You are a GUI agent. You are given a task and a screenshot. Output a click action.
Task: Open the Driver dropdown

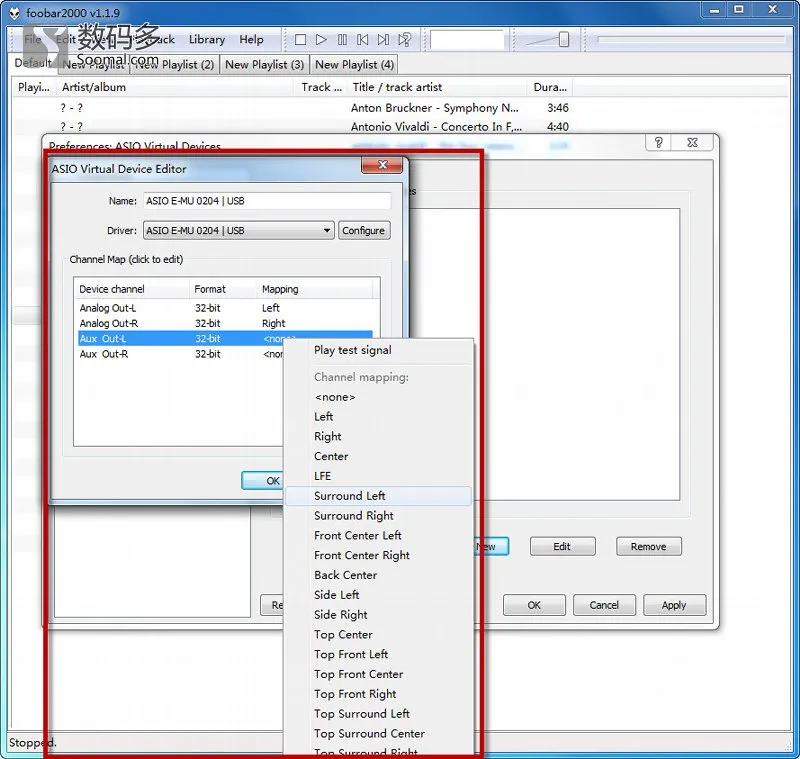(x=238, y=231)
